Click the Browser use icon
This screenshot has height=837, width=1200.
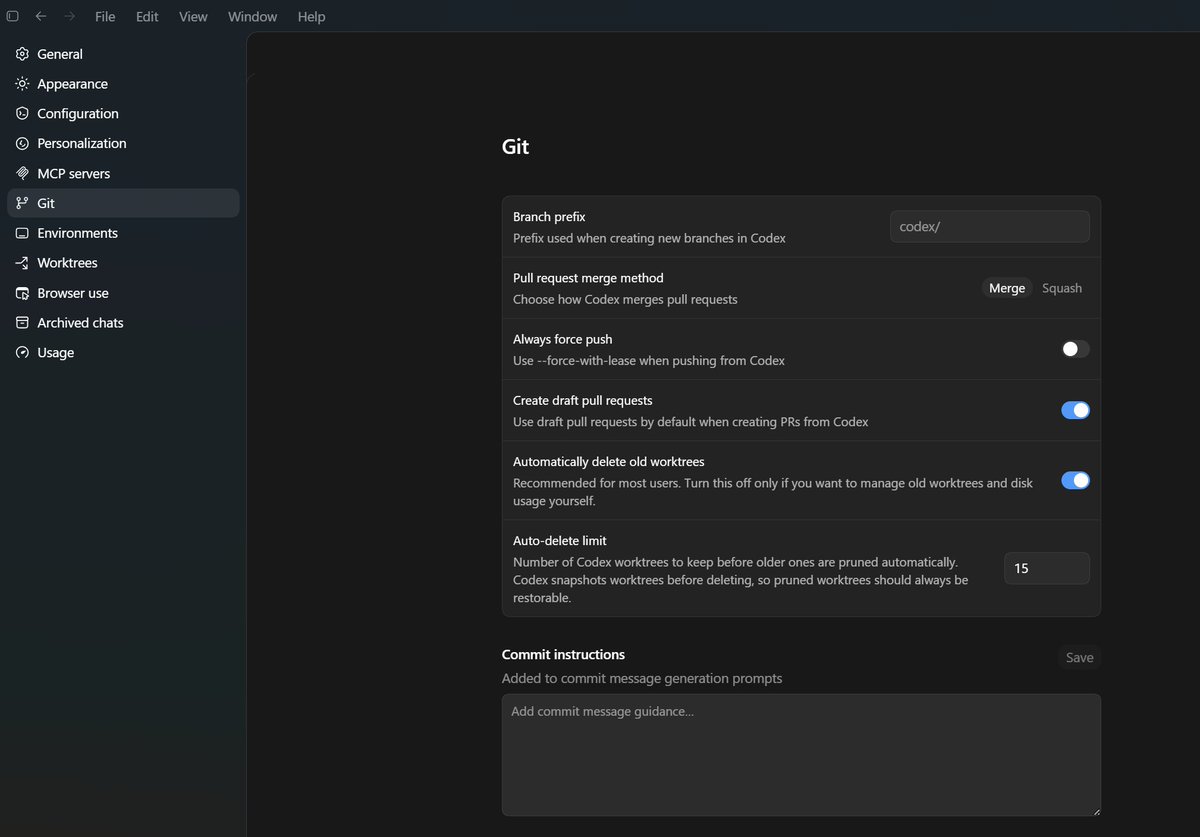coord(22,293)
